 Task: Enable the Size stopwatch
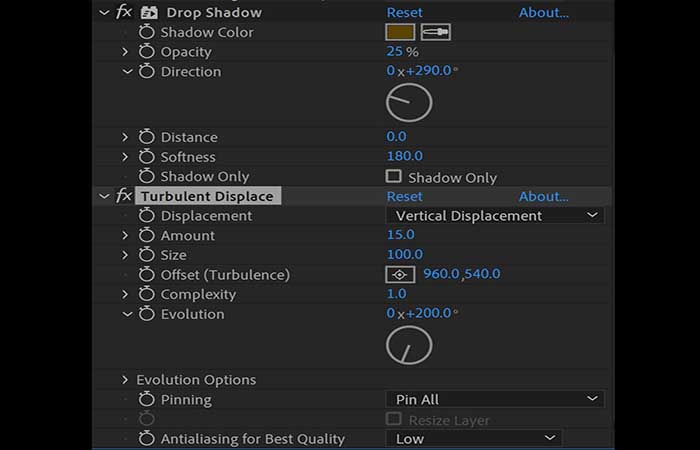(x=146, y=255)
